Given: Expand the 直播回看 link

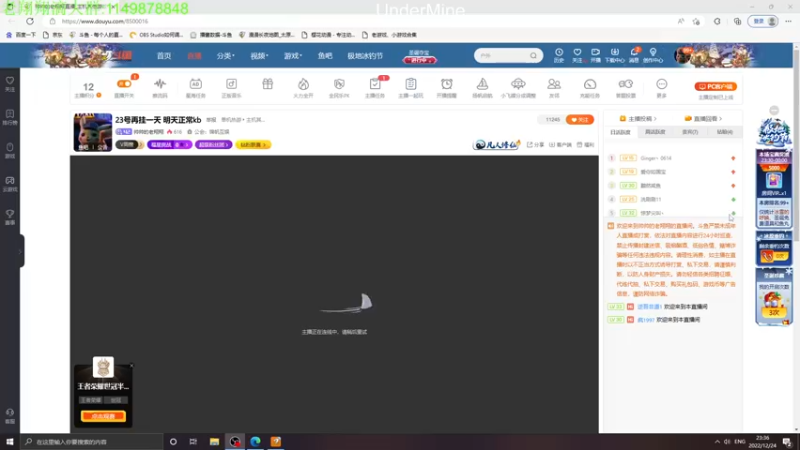Looking at the screenshot, I should pyautogui.click(x=703, y=118).
